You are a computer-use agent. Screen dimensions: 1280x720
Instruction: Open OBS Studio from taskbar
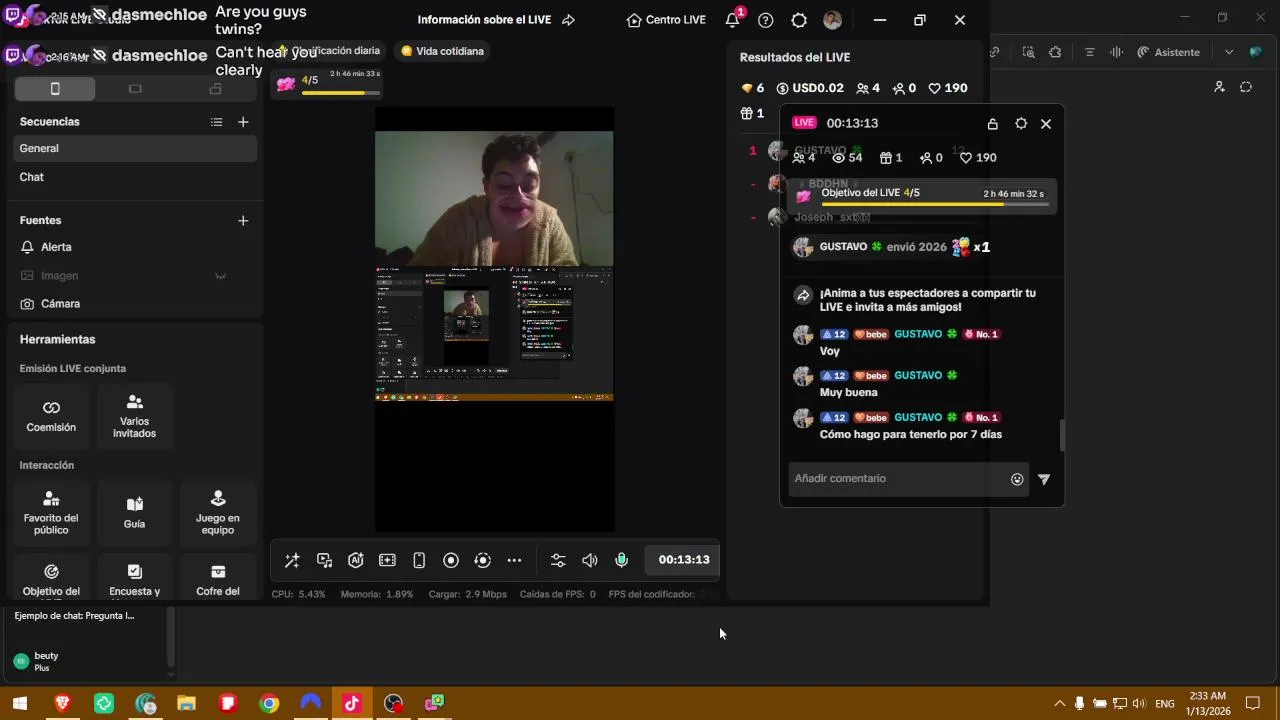click(x=393, y=703)
